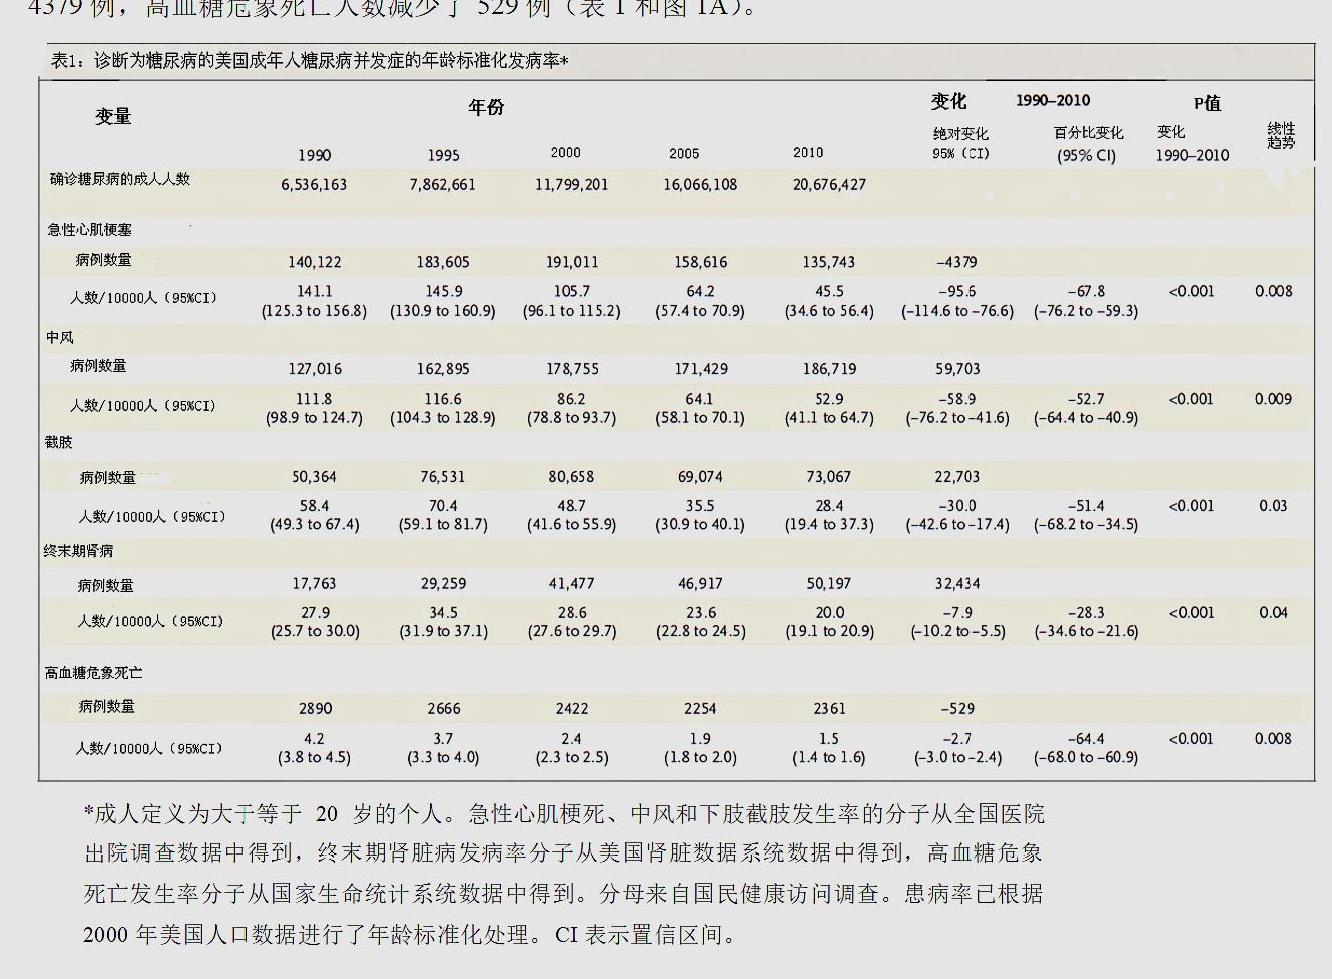Select the 140,122 case count
Viewport: 1332px width, 979px height.
click(x=314, y=262)
